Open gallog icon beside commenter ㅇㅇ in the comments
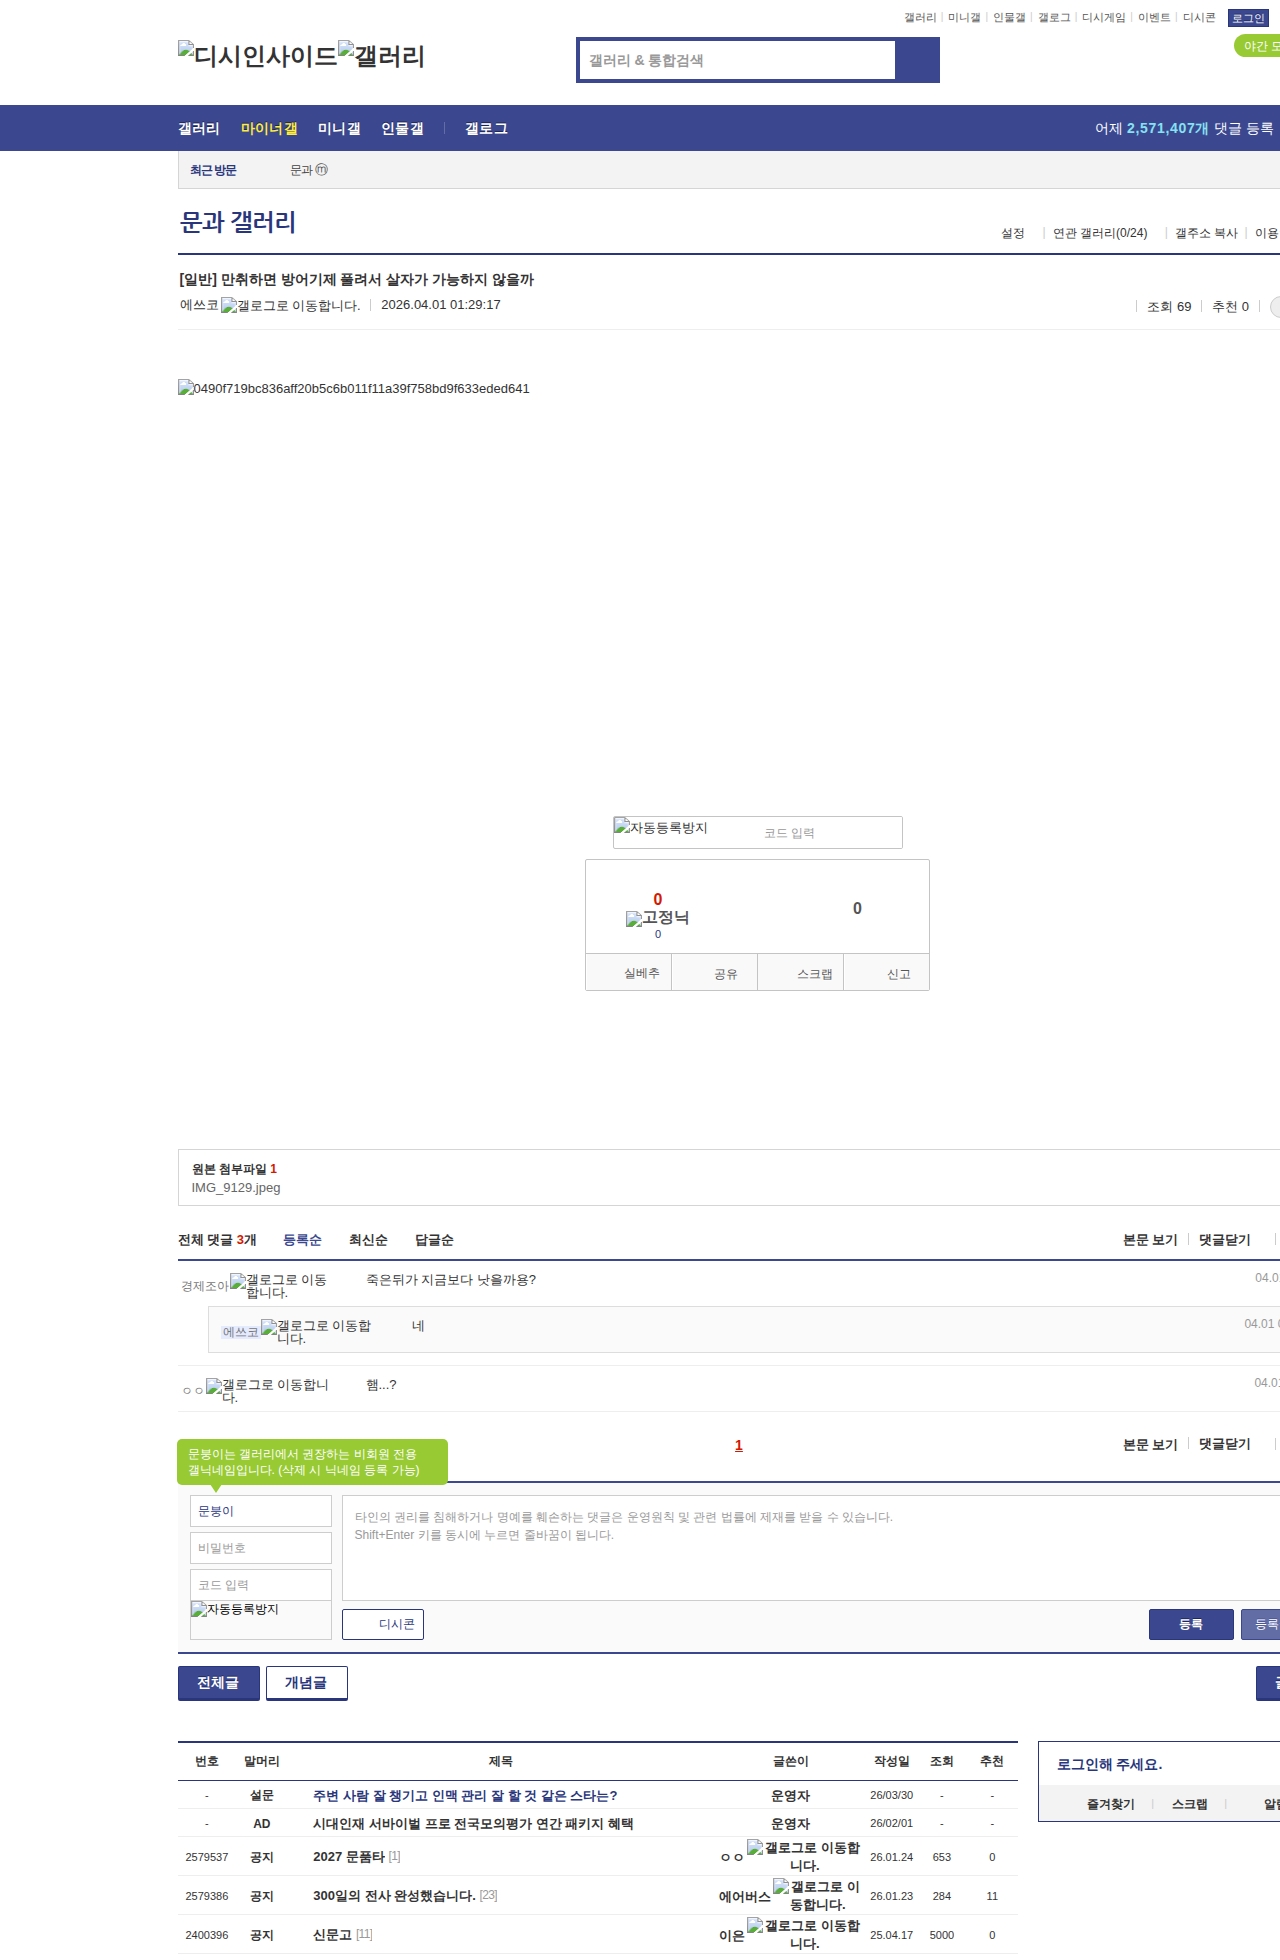 tap(267, 1390)
